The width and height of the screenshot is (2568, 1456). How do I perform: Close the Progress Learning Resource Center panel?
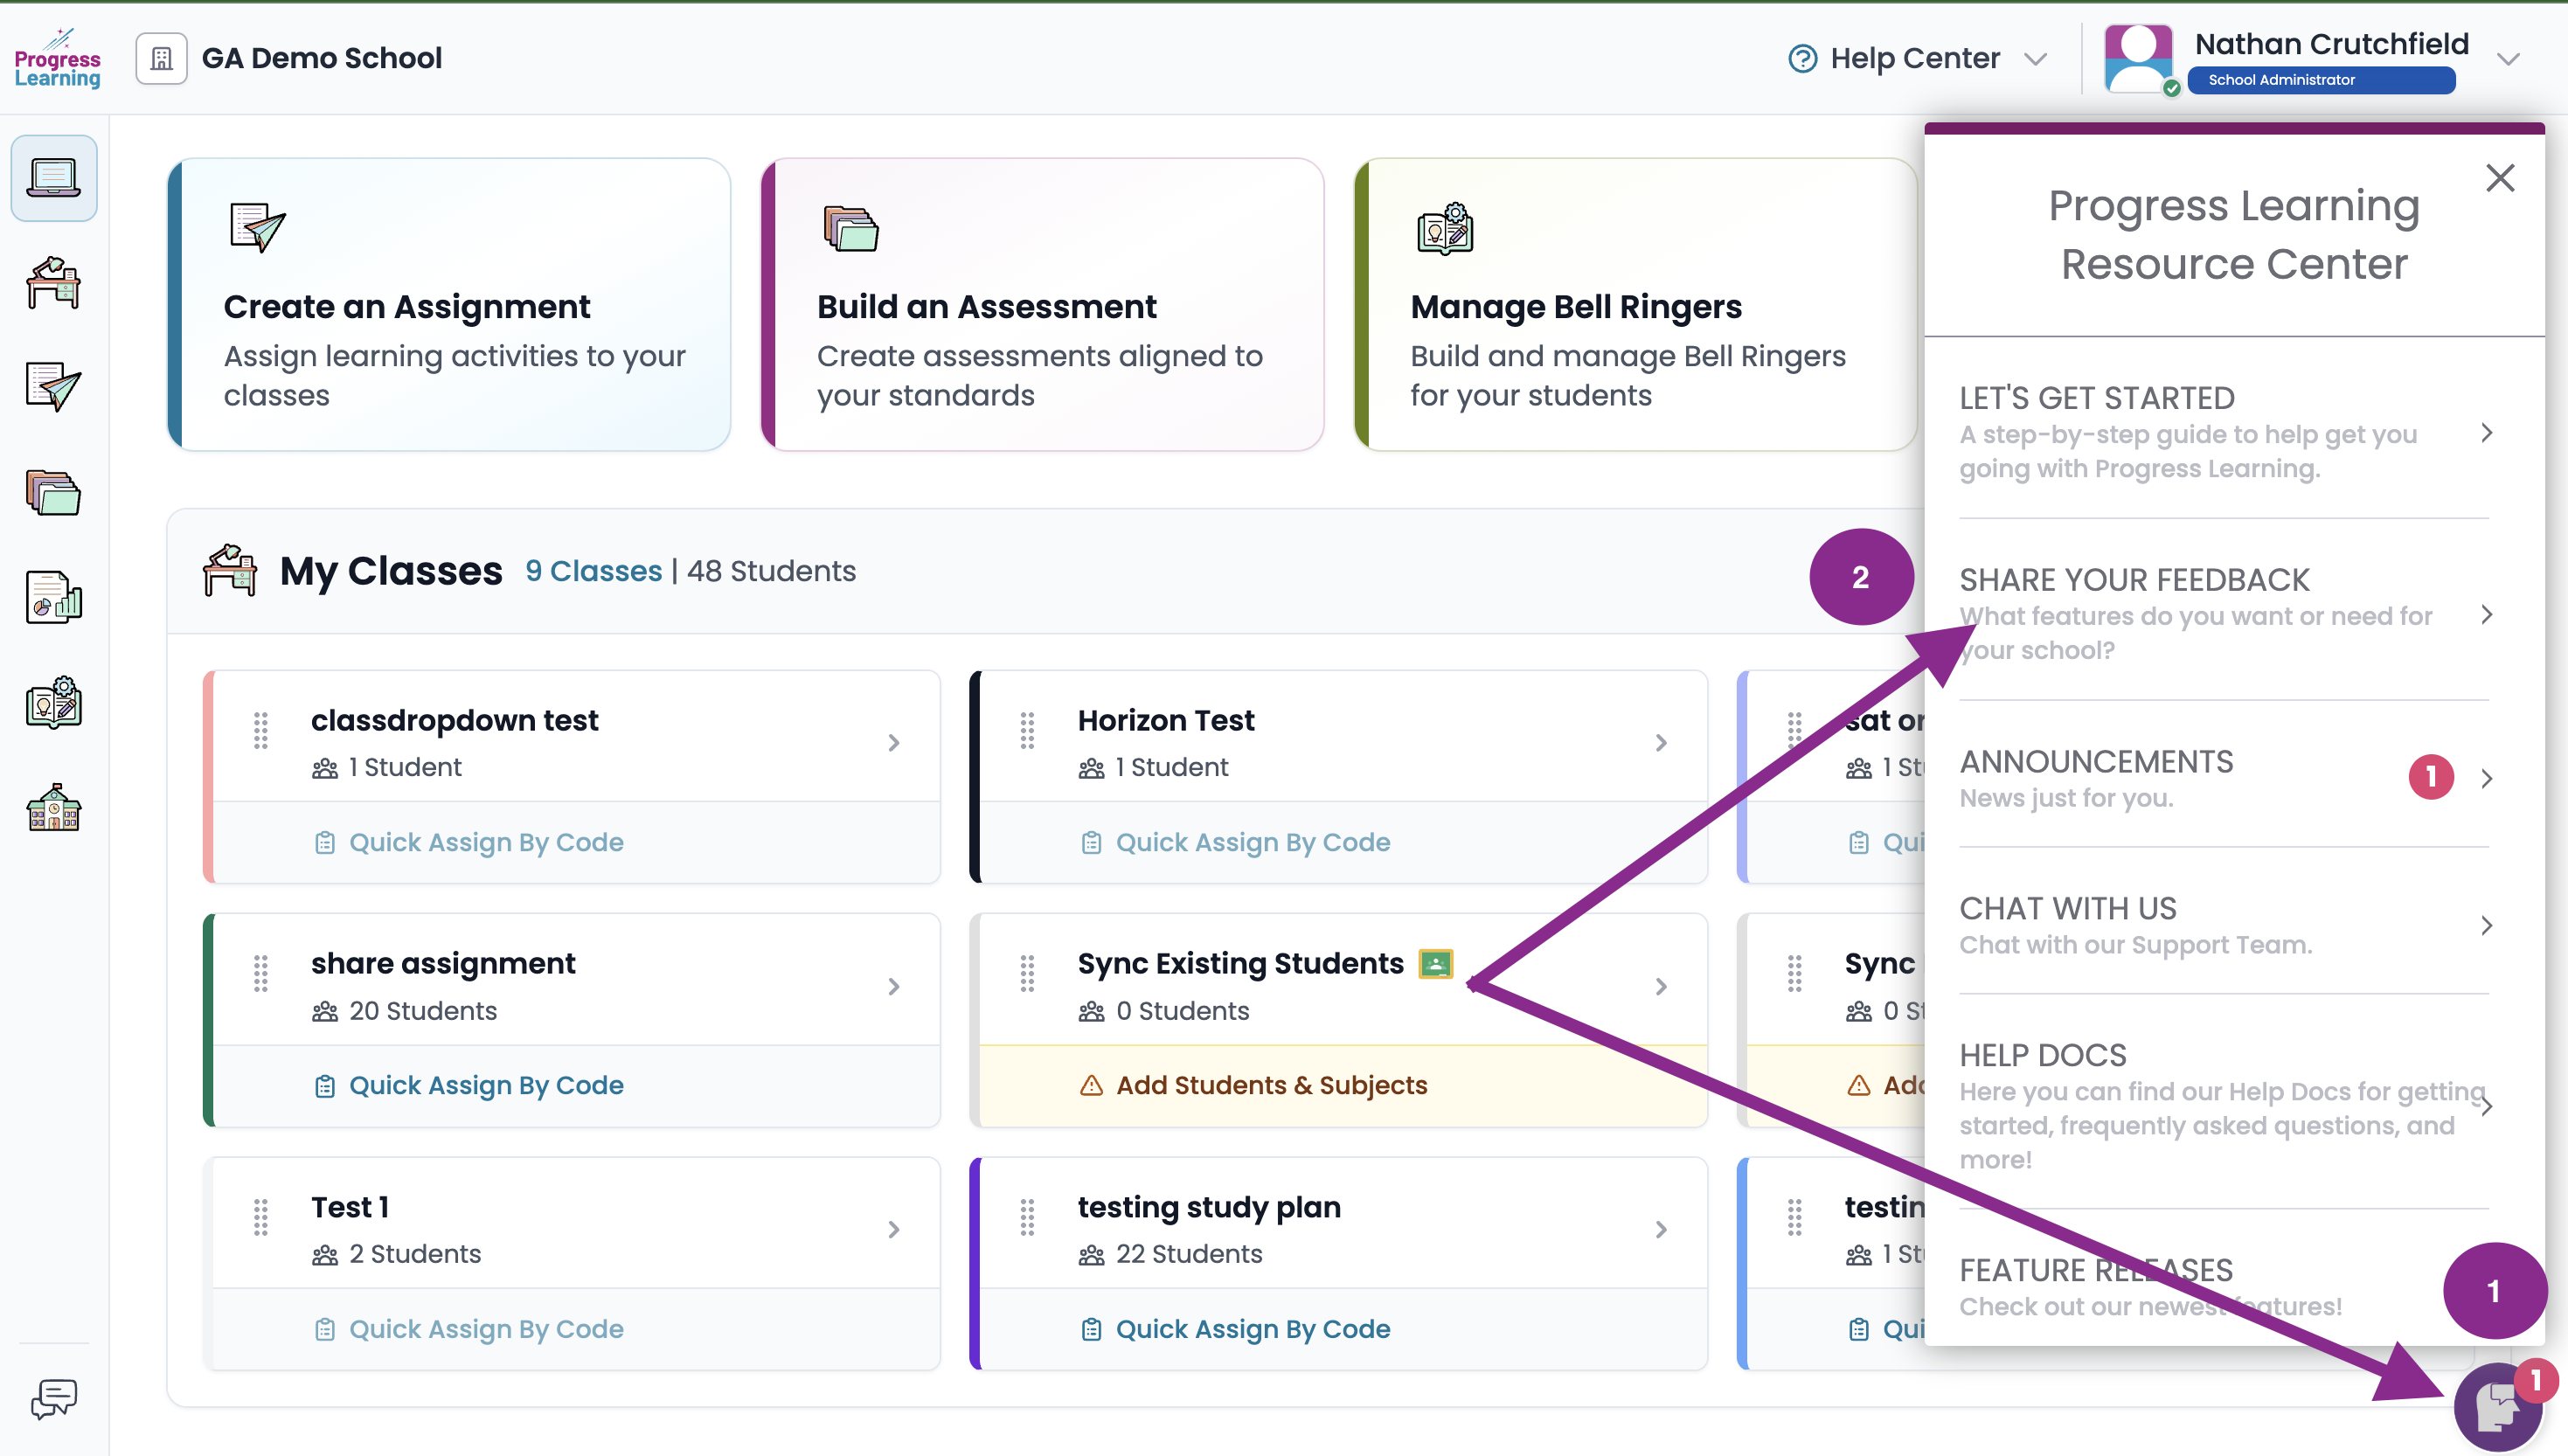[2500, 178]
